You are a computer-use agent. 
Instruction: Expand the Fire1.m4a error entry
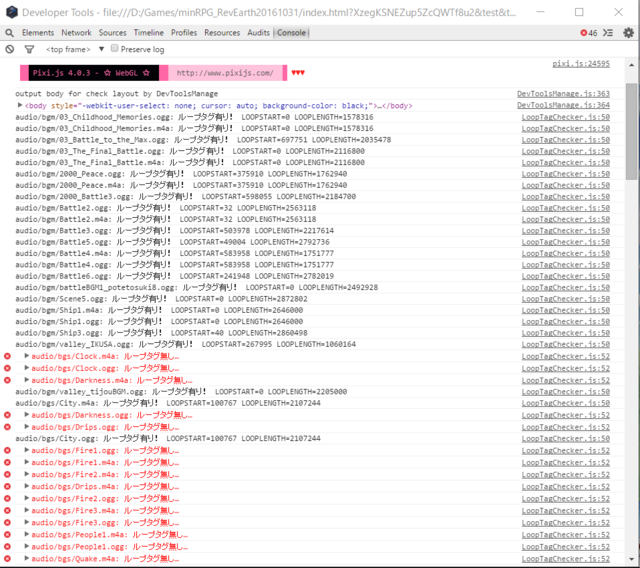[27, 462]
